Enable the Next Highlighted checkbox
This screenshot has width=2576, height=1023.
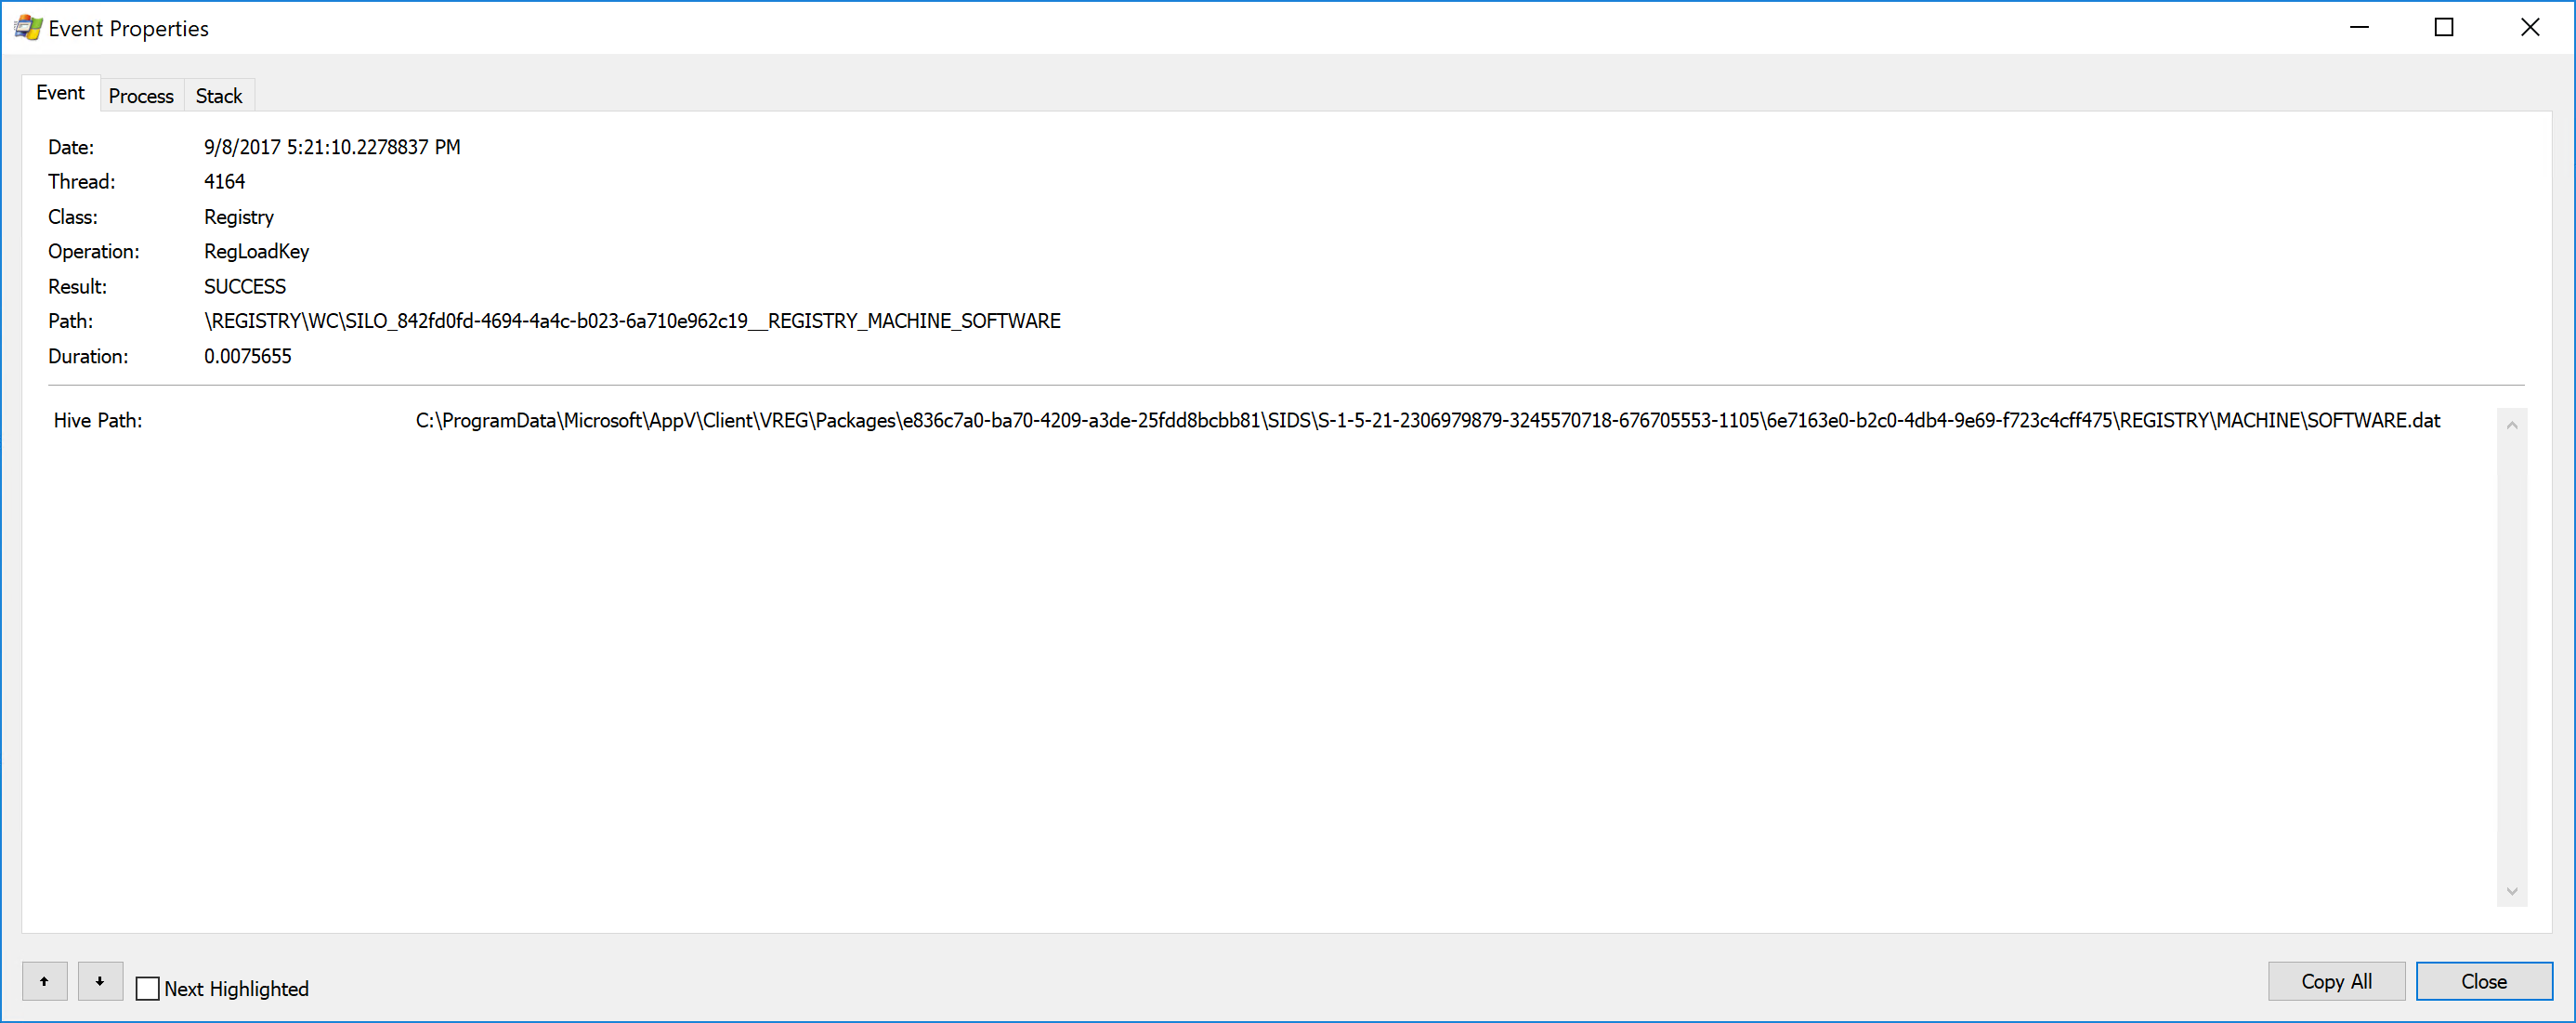point(147,988)
